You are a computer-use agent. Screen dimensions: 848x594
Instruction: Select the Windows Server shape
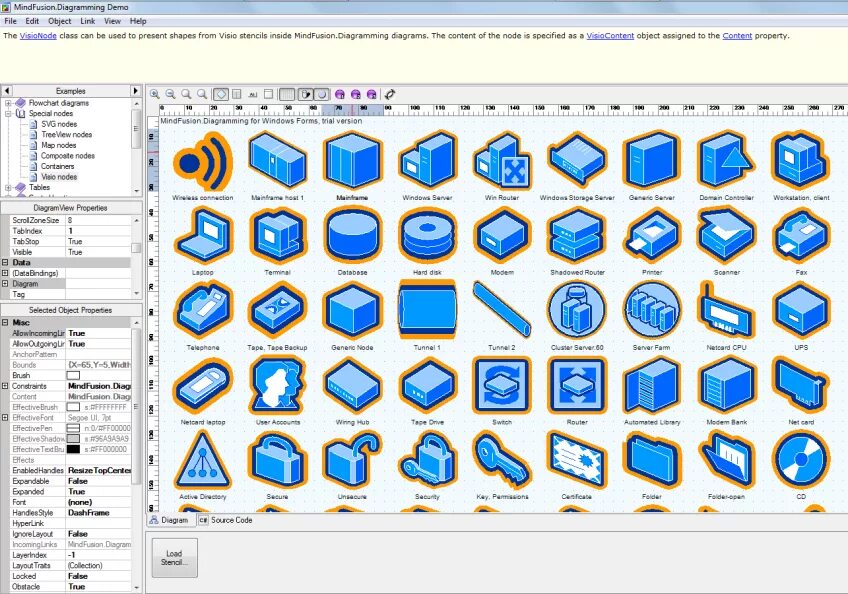pyautogui.click(x=427, y=161)
